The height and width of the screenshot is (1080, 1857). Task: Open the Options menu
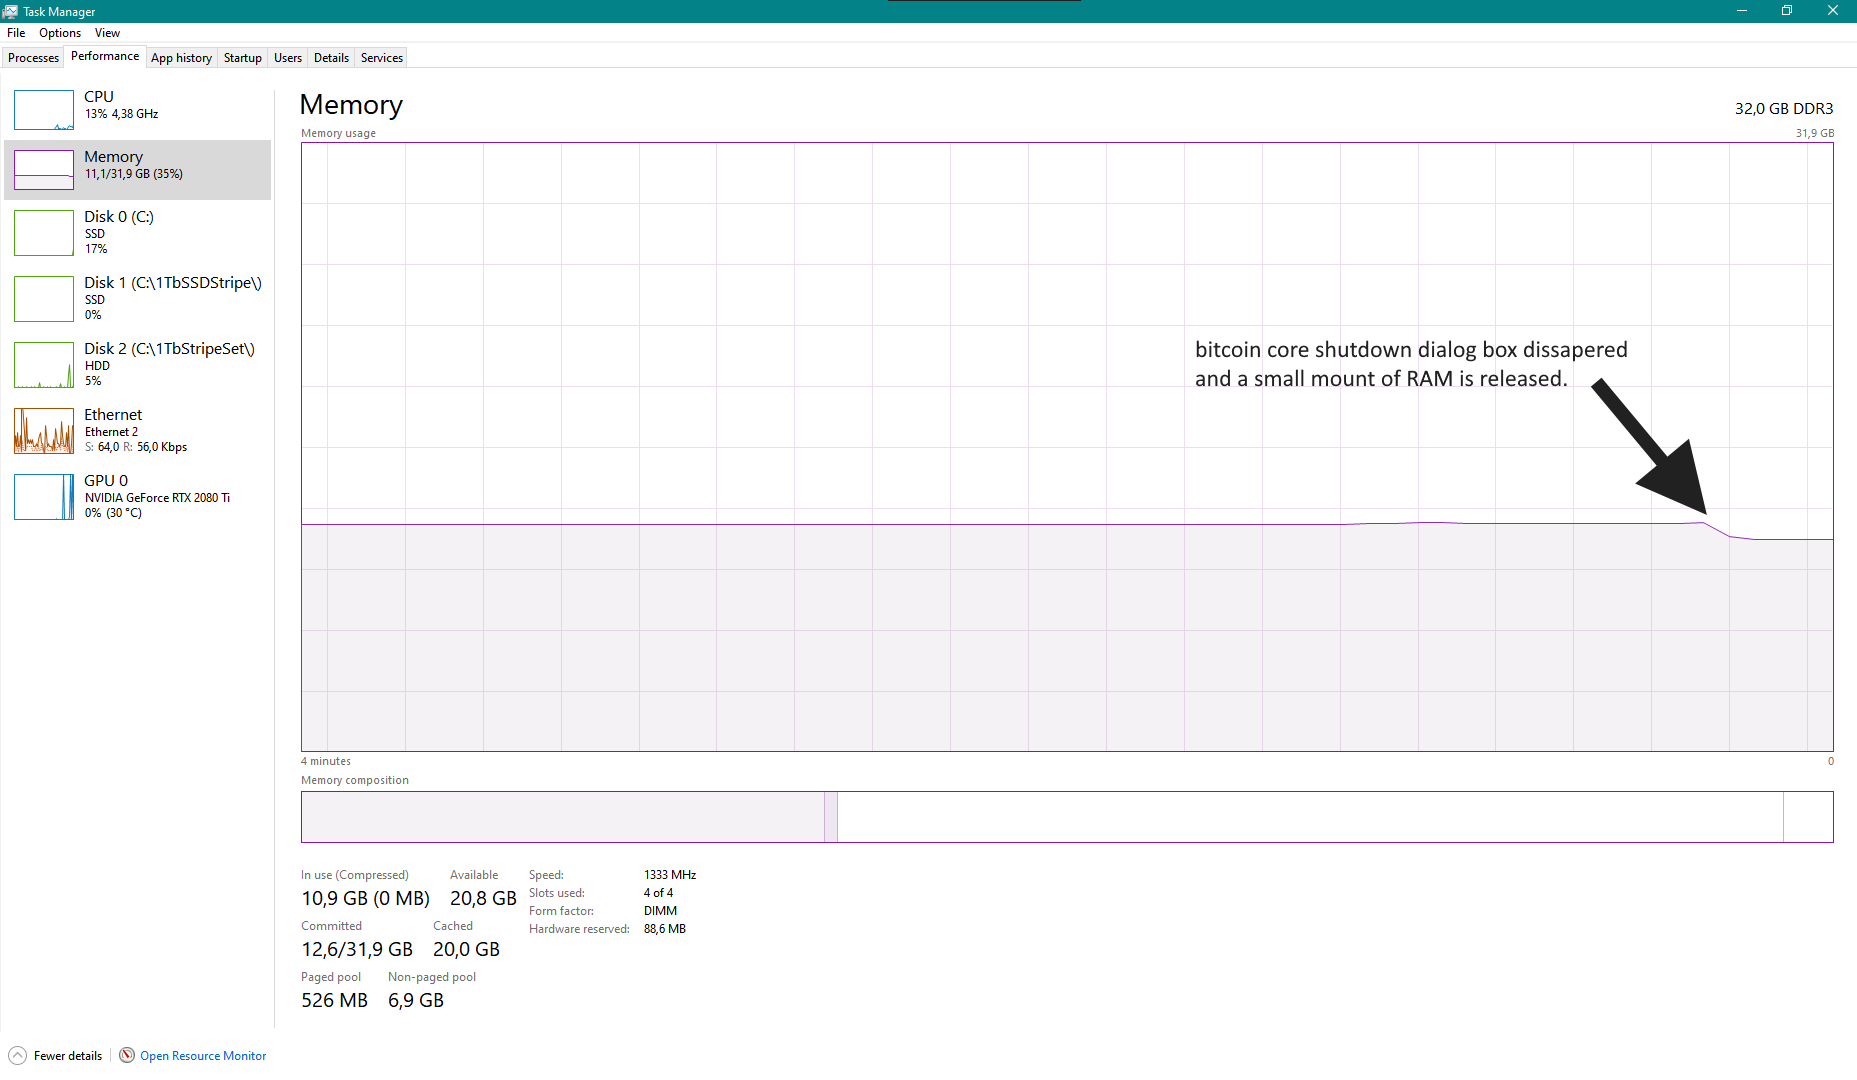pos(60,33)
